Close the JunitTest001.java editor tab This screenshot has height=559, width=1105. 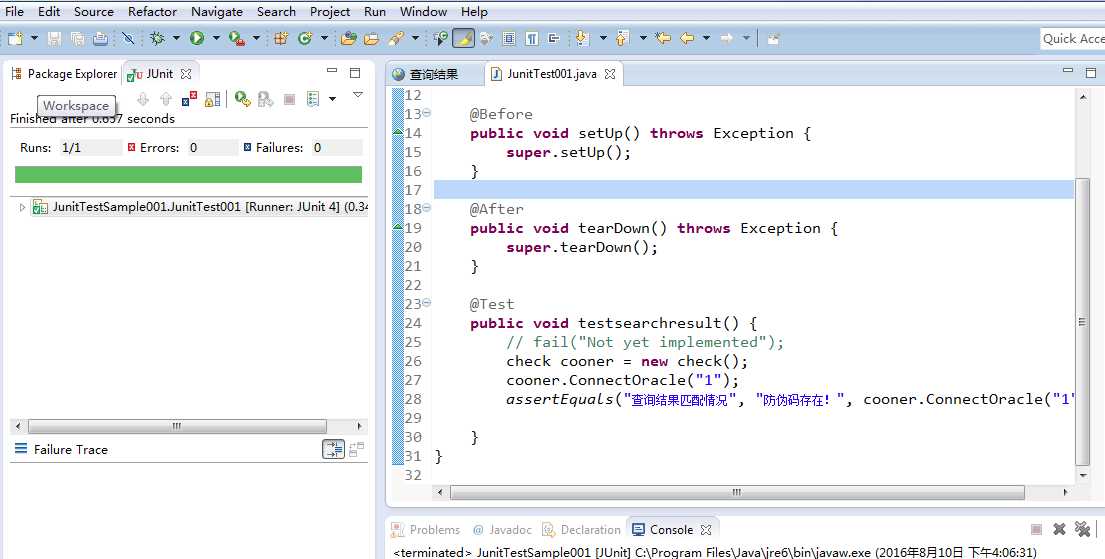[x=610, y=73]
